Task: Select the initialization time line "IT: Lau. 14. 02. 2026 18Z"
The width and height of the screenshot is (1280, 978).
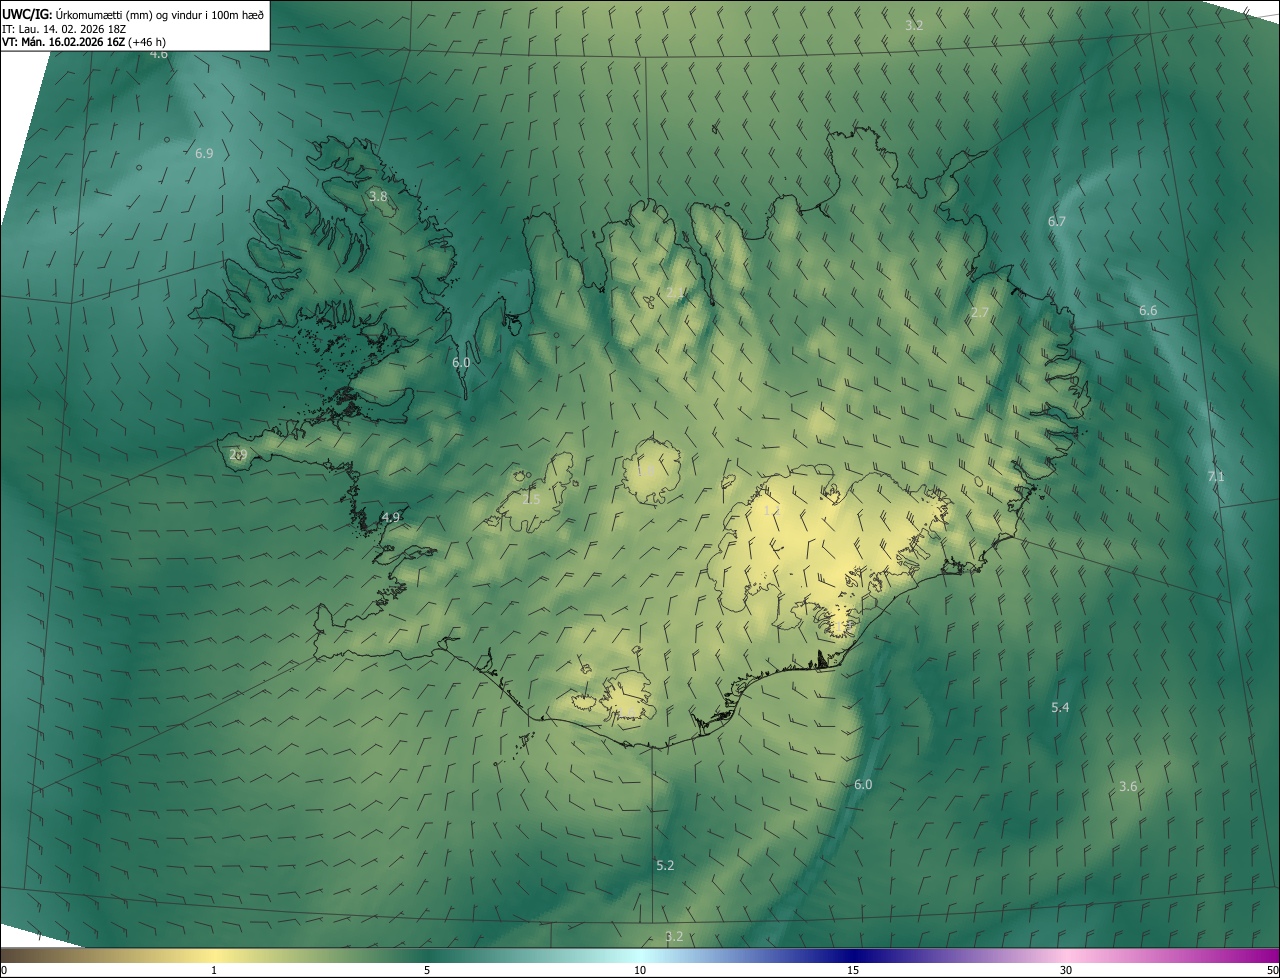Action: pyautogui.click(x=66, y=29)
